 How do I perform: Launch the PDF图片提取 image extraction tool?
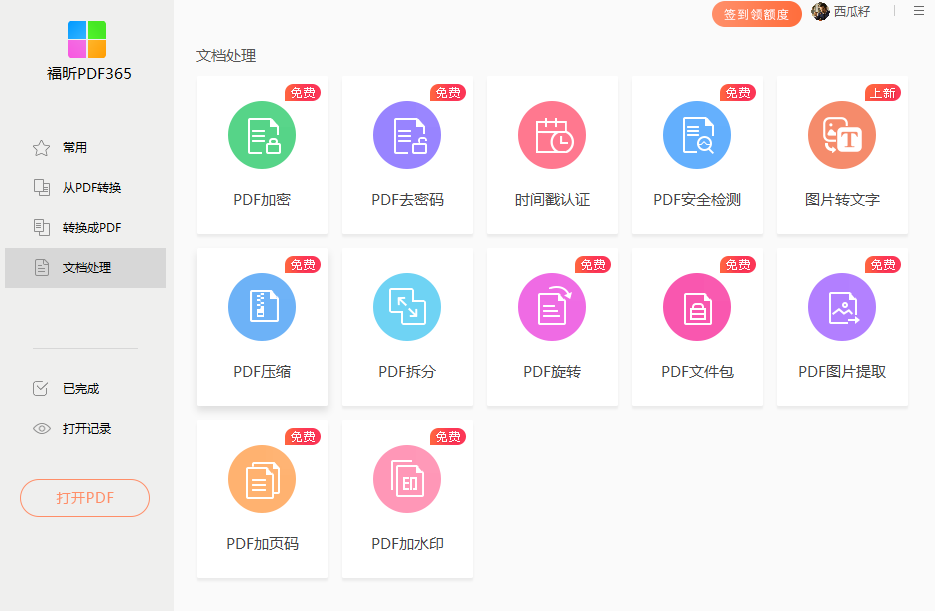[842, 327]
